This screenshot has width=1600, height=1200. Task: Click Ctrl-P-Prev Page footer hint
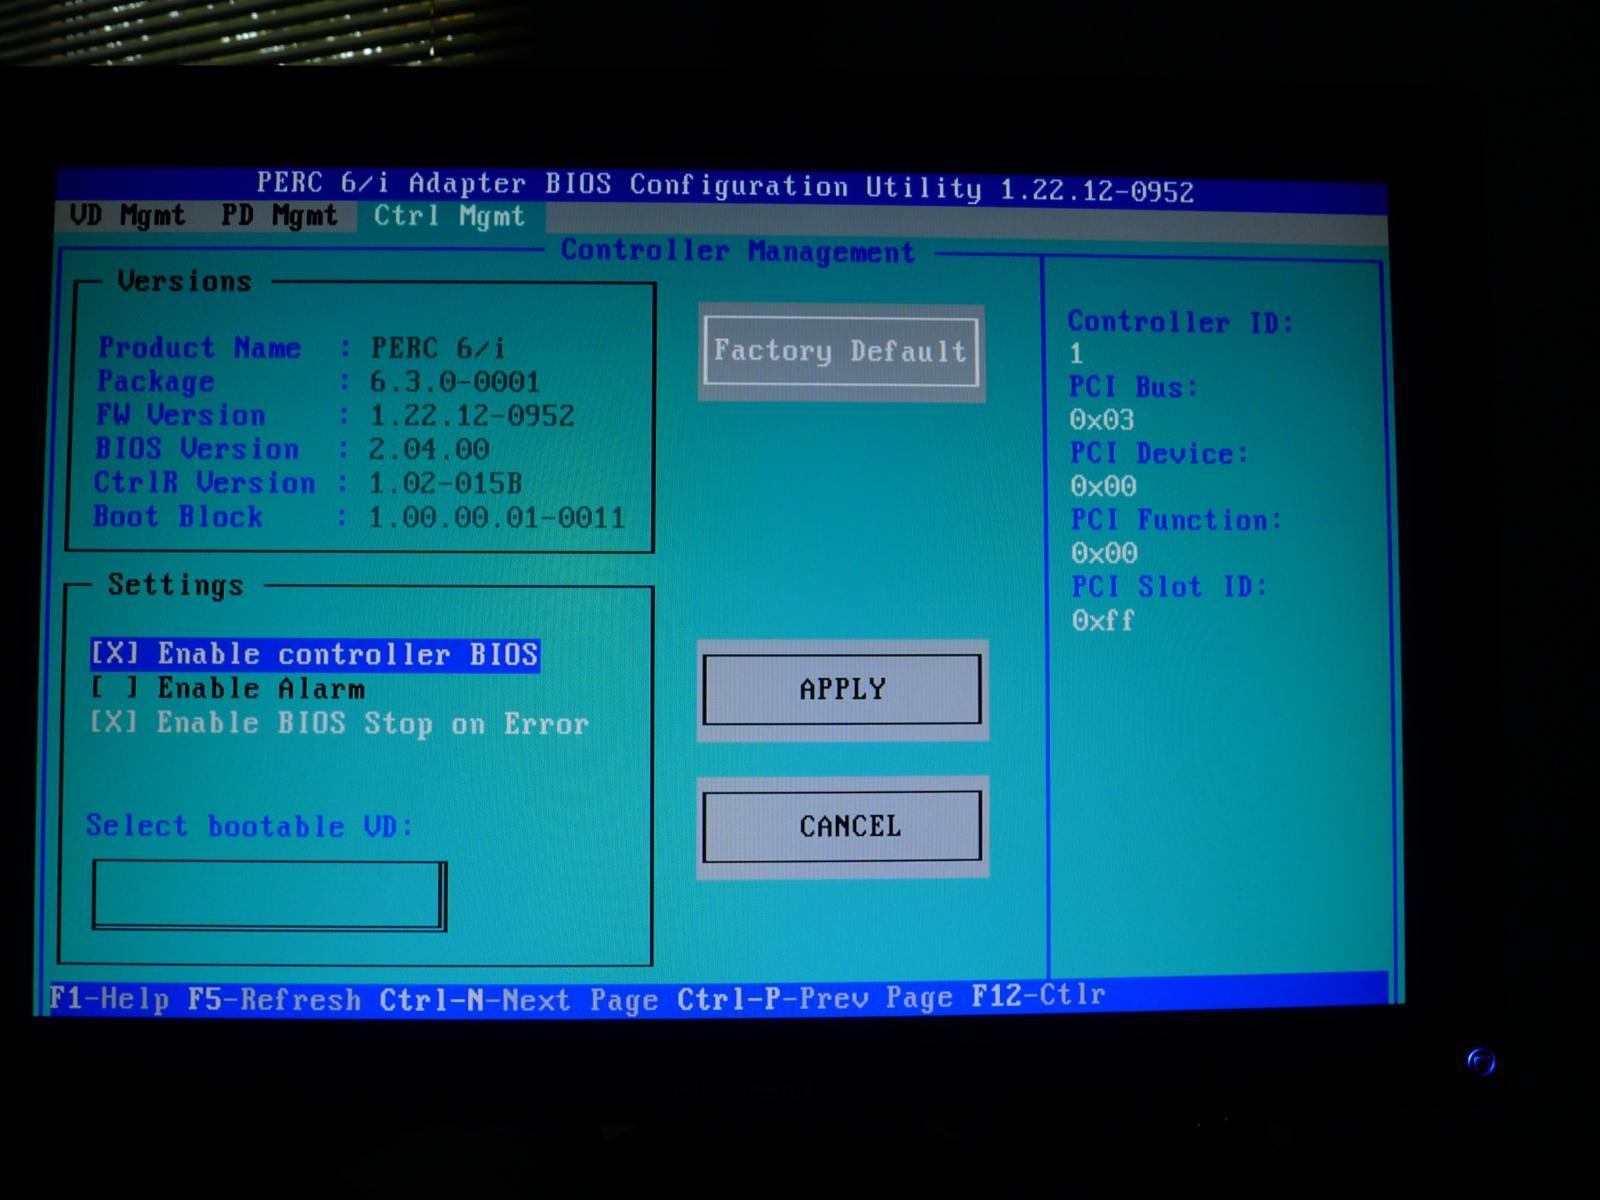tap(814, 998)
